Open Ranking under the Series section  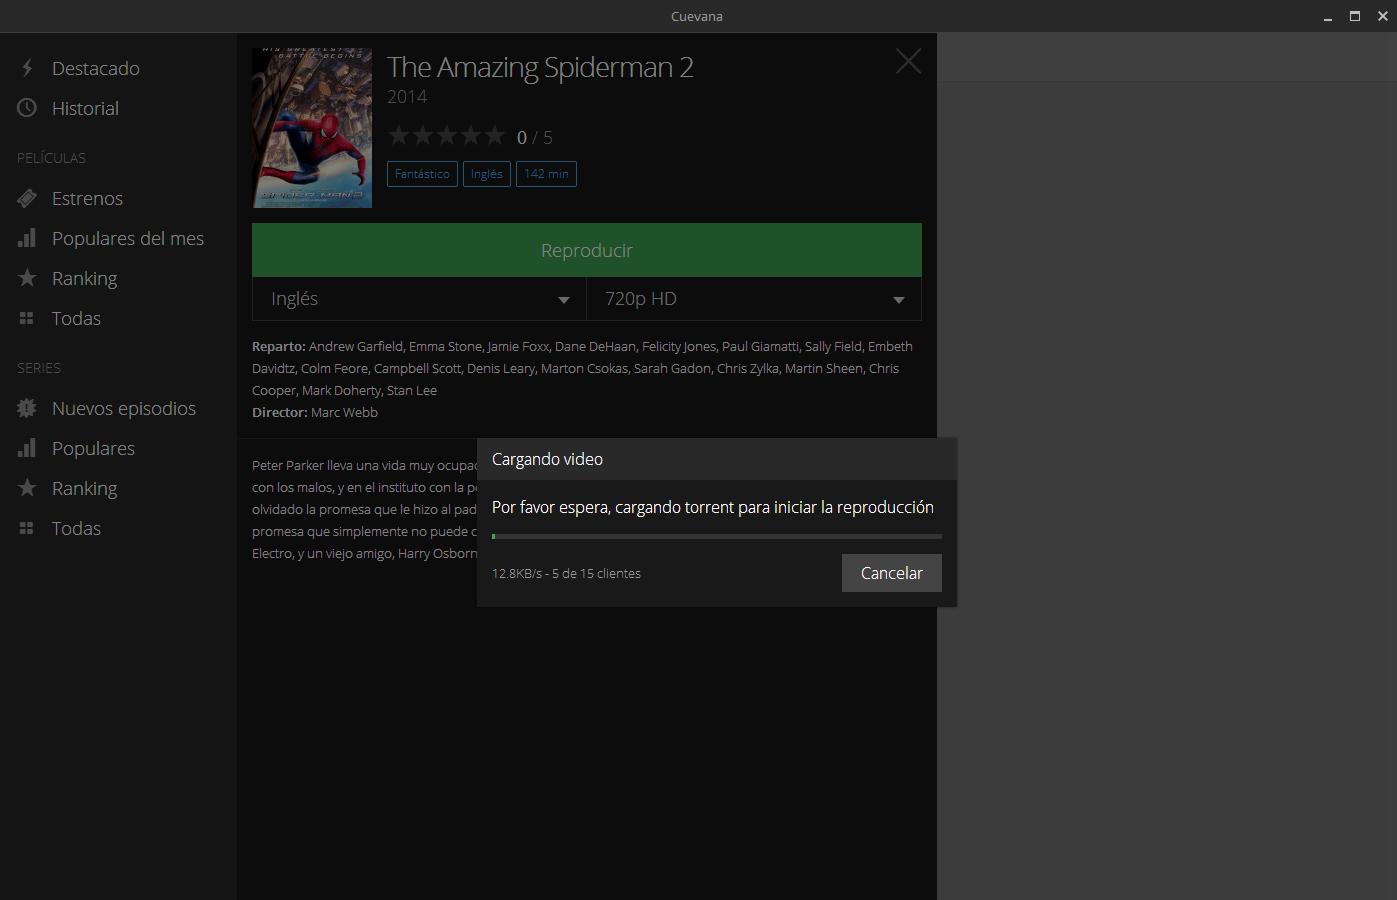coord(84,488)
